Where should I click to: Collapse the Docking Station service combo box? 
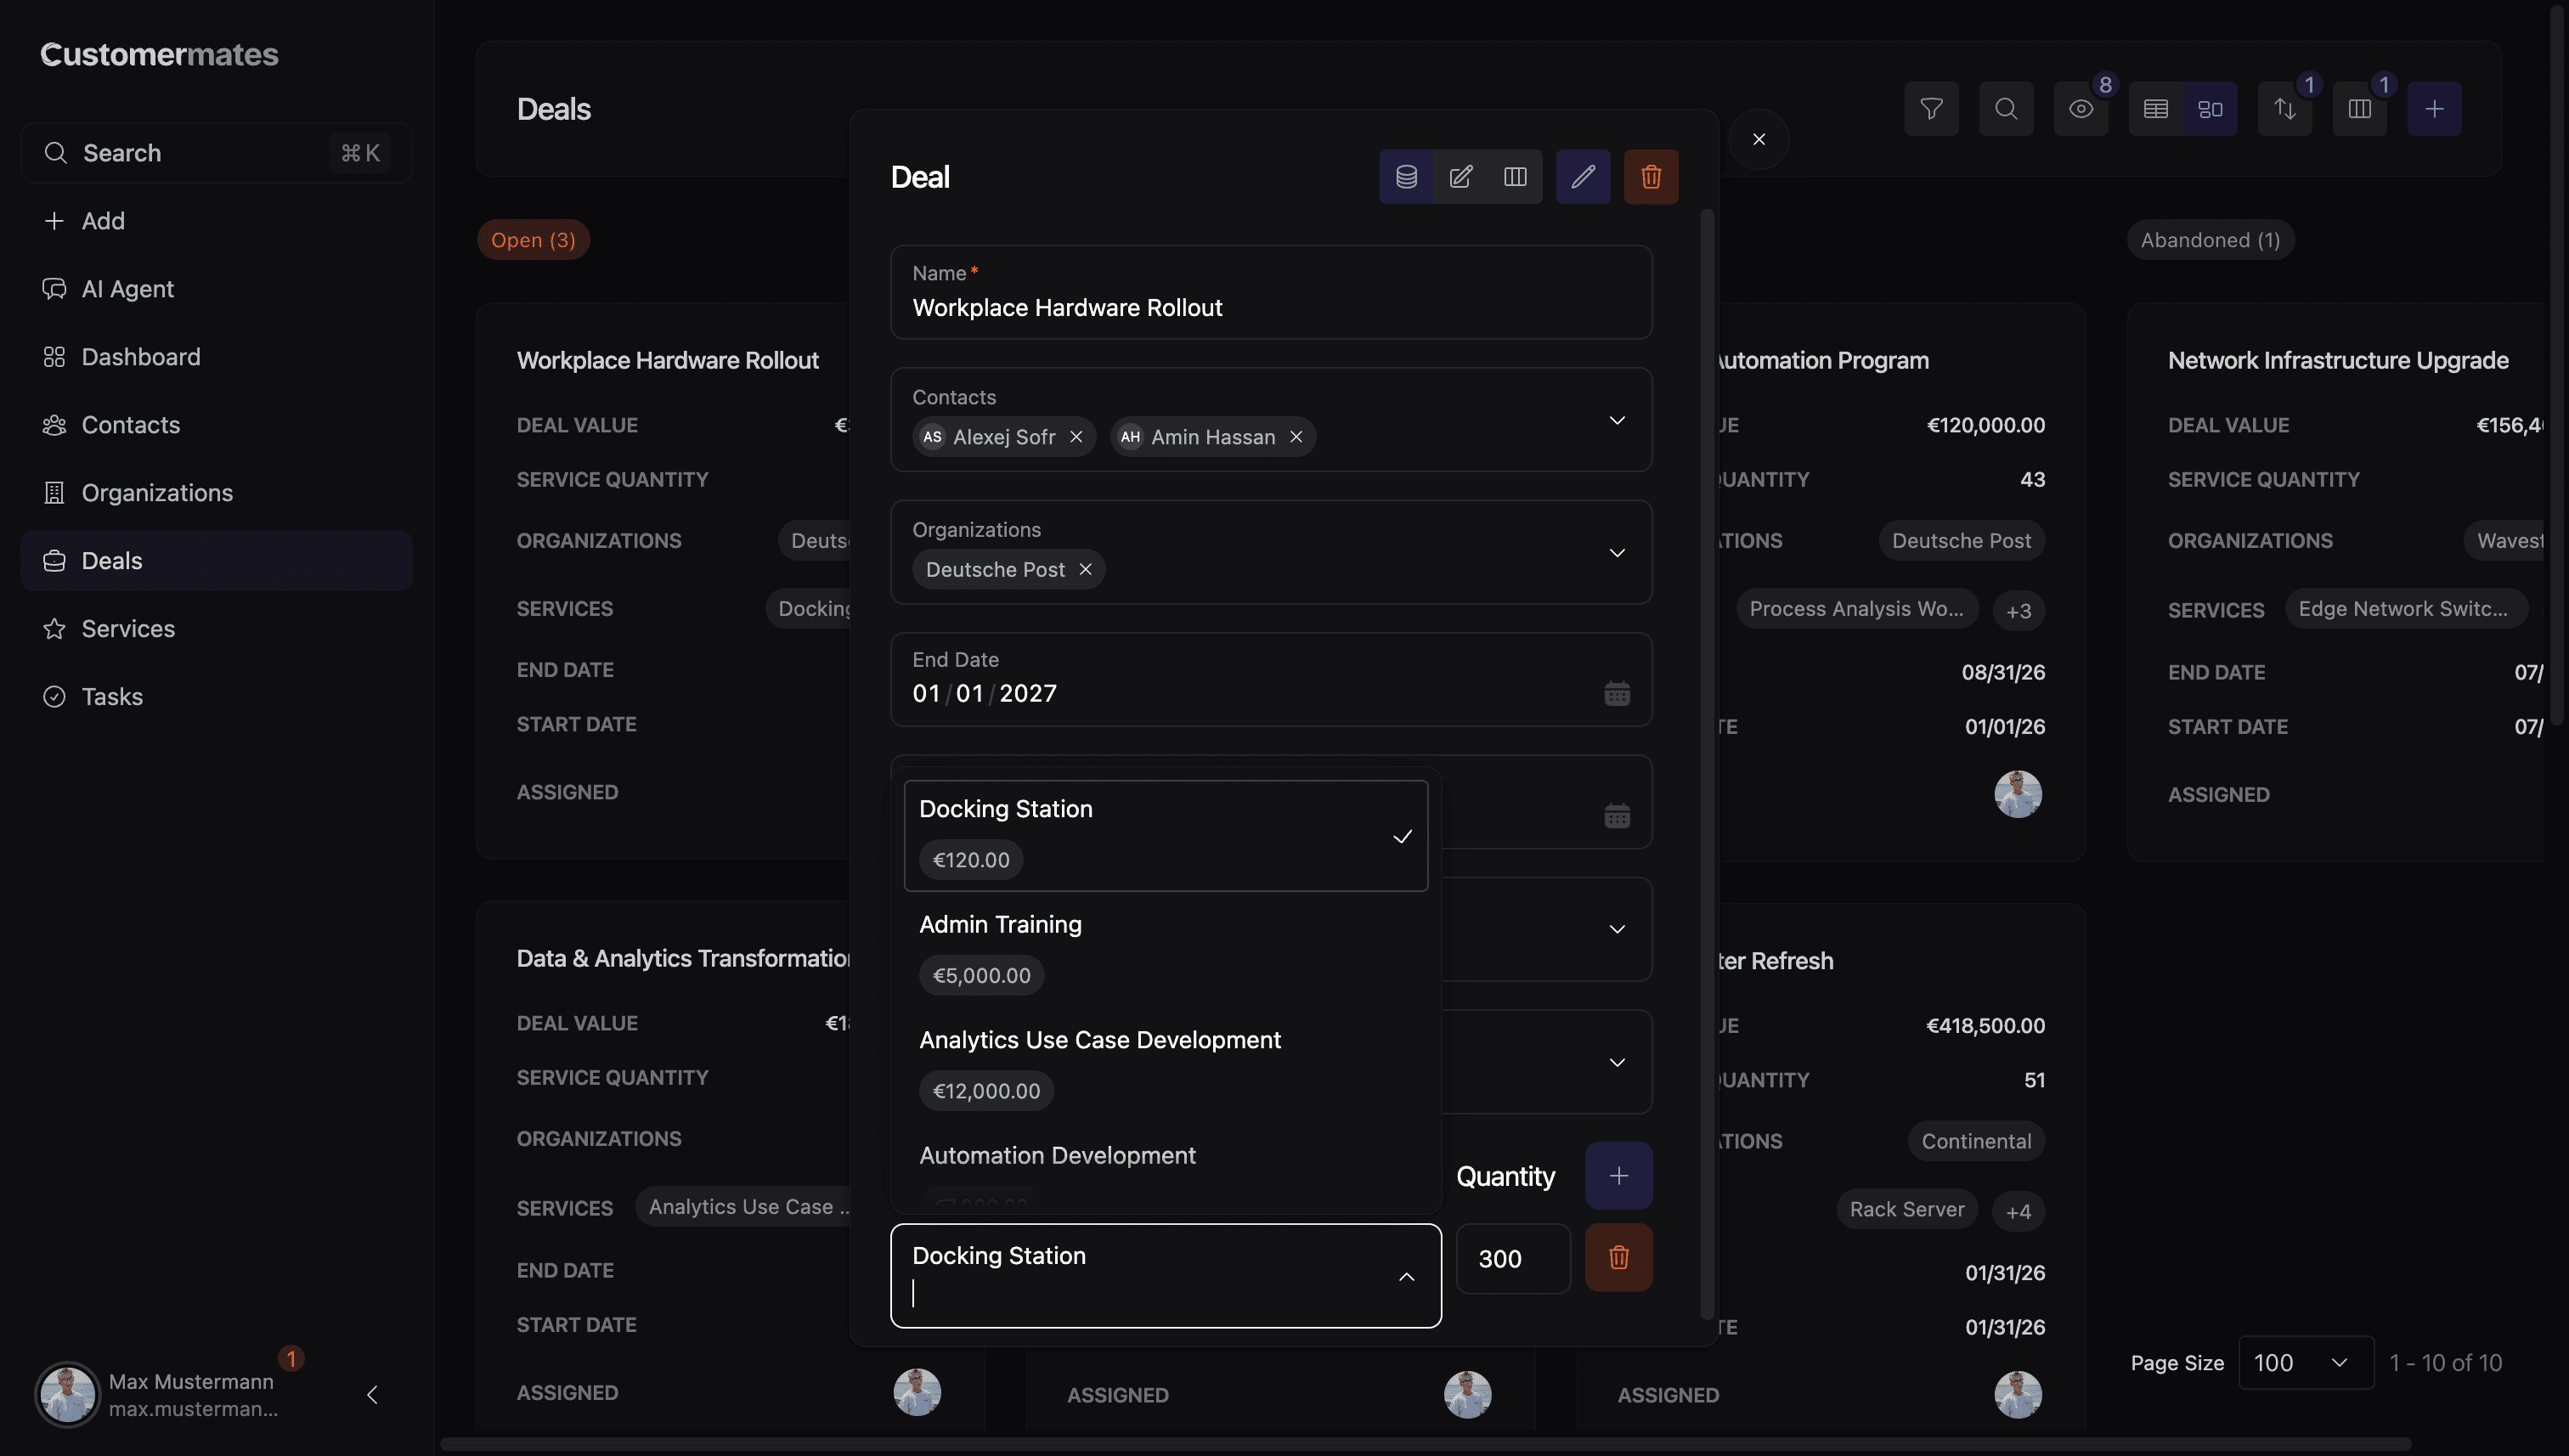(x=1406, y=1276)
